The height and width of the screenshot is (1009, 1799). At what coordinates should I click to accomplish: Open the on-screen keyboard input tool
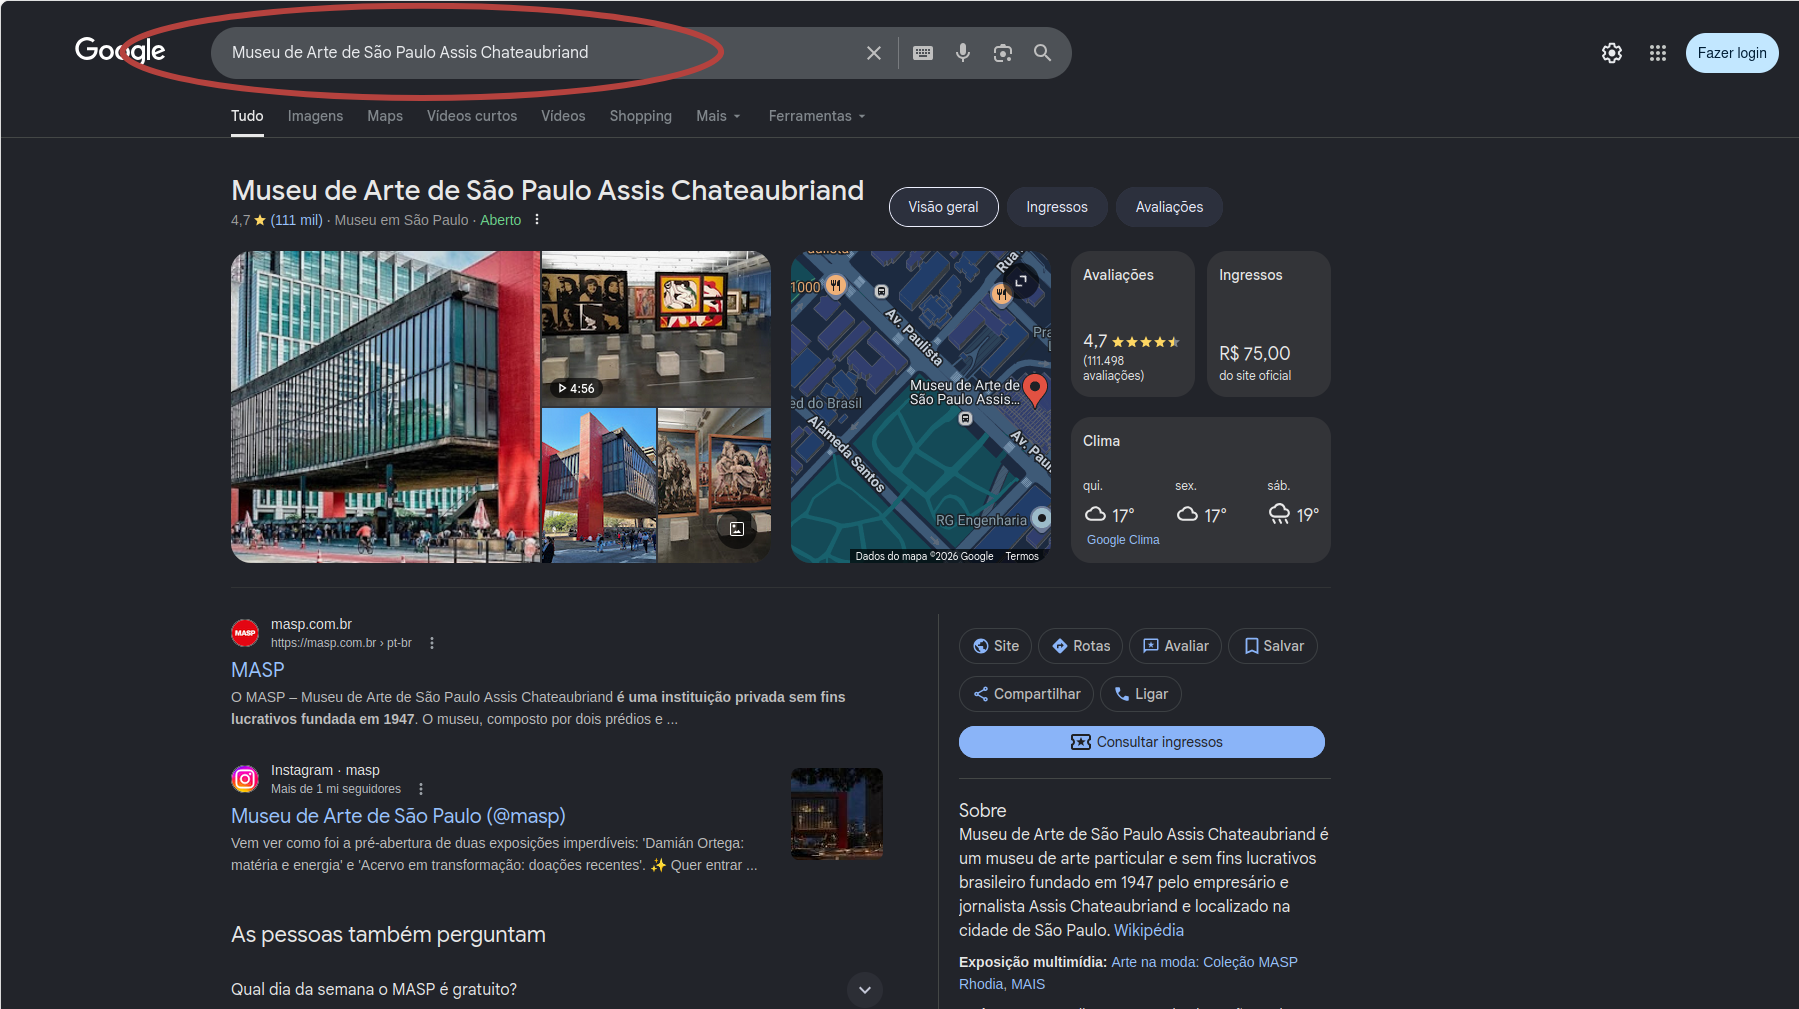click(923, 53)
